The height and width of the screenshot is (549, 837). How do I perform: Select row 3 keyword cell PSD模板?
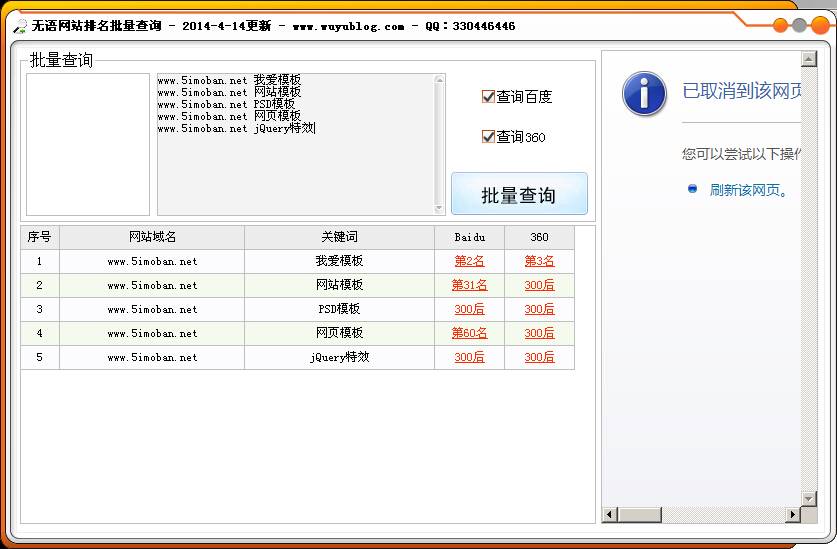coord(339,309)
